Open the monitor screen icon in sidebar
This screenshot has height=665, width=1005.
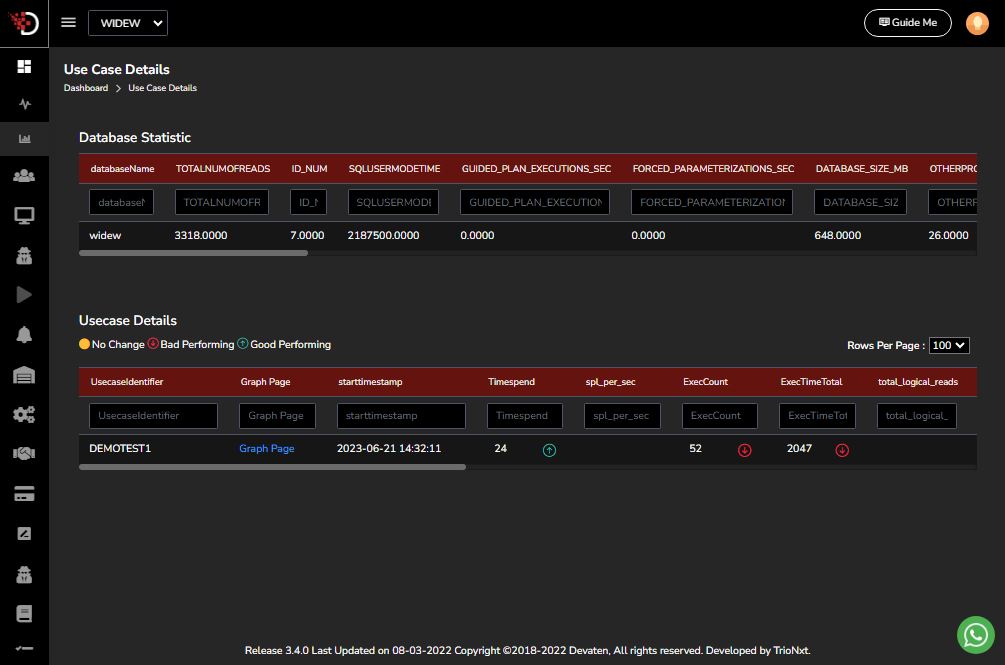24,216
